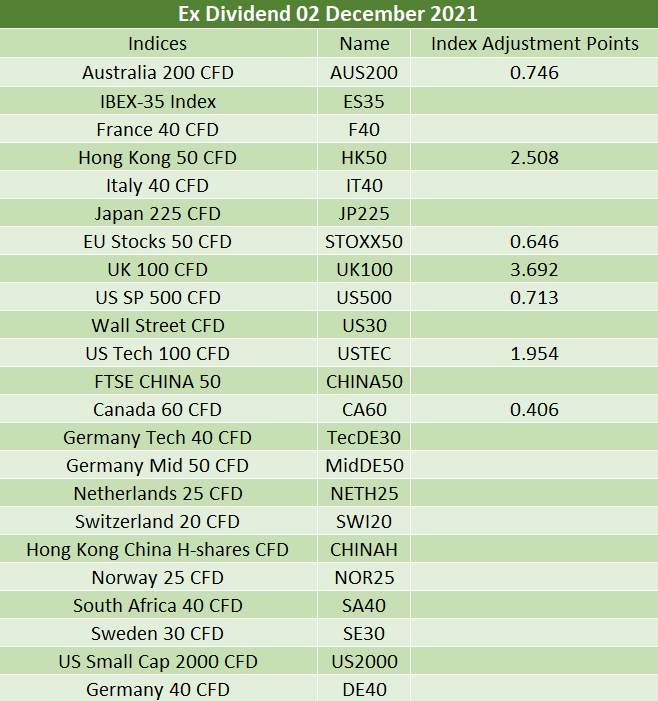Select the Indices column header
The height and width of the screenshot is (701, 658).
click(157, 44)
